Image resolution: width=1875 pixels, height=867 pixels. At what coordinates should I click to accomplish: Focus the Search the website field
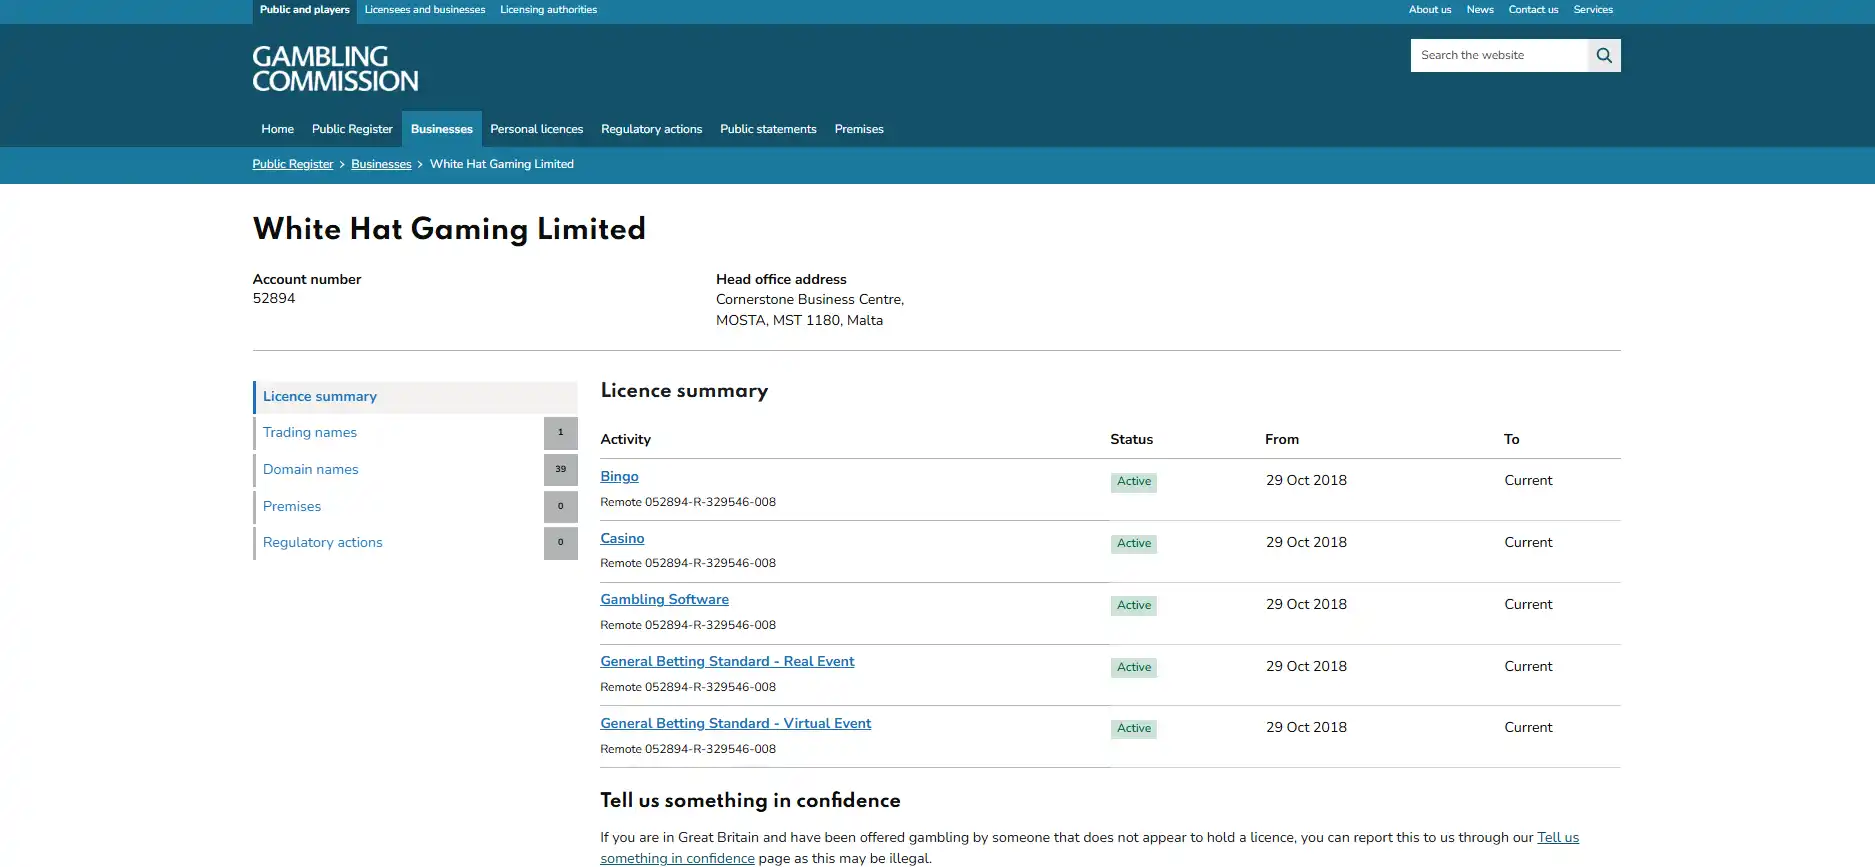pos(1499,55)
